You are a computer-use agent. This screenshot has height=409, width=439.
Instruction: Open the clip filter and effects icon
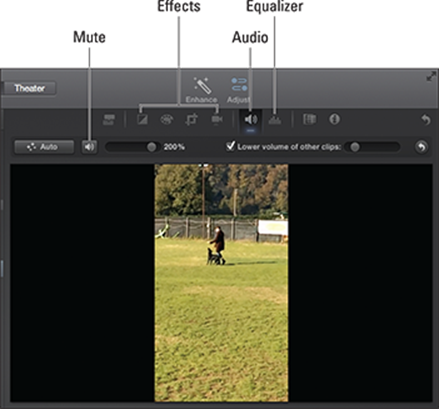(x=310, y=119)
